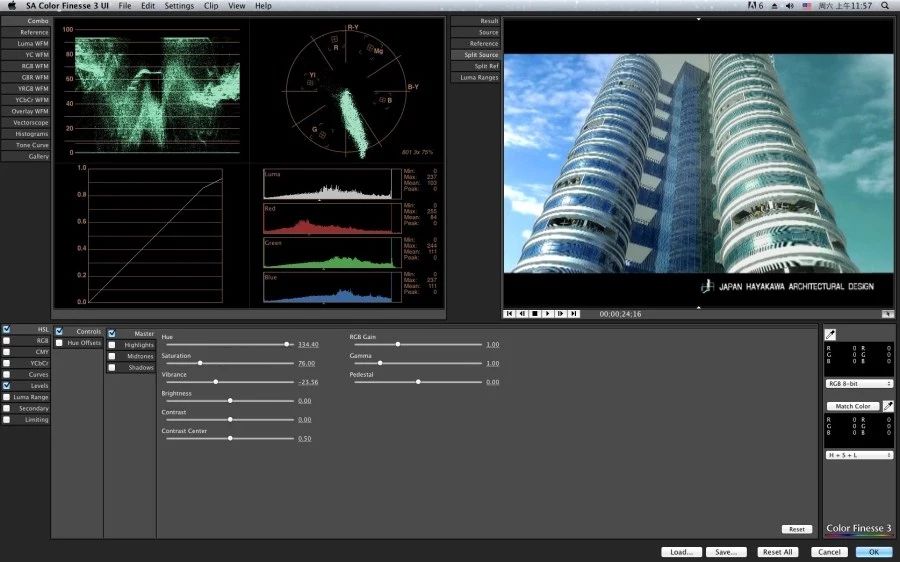
Task: Open the Gallery tab
Action: coord(26,156)
